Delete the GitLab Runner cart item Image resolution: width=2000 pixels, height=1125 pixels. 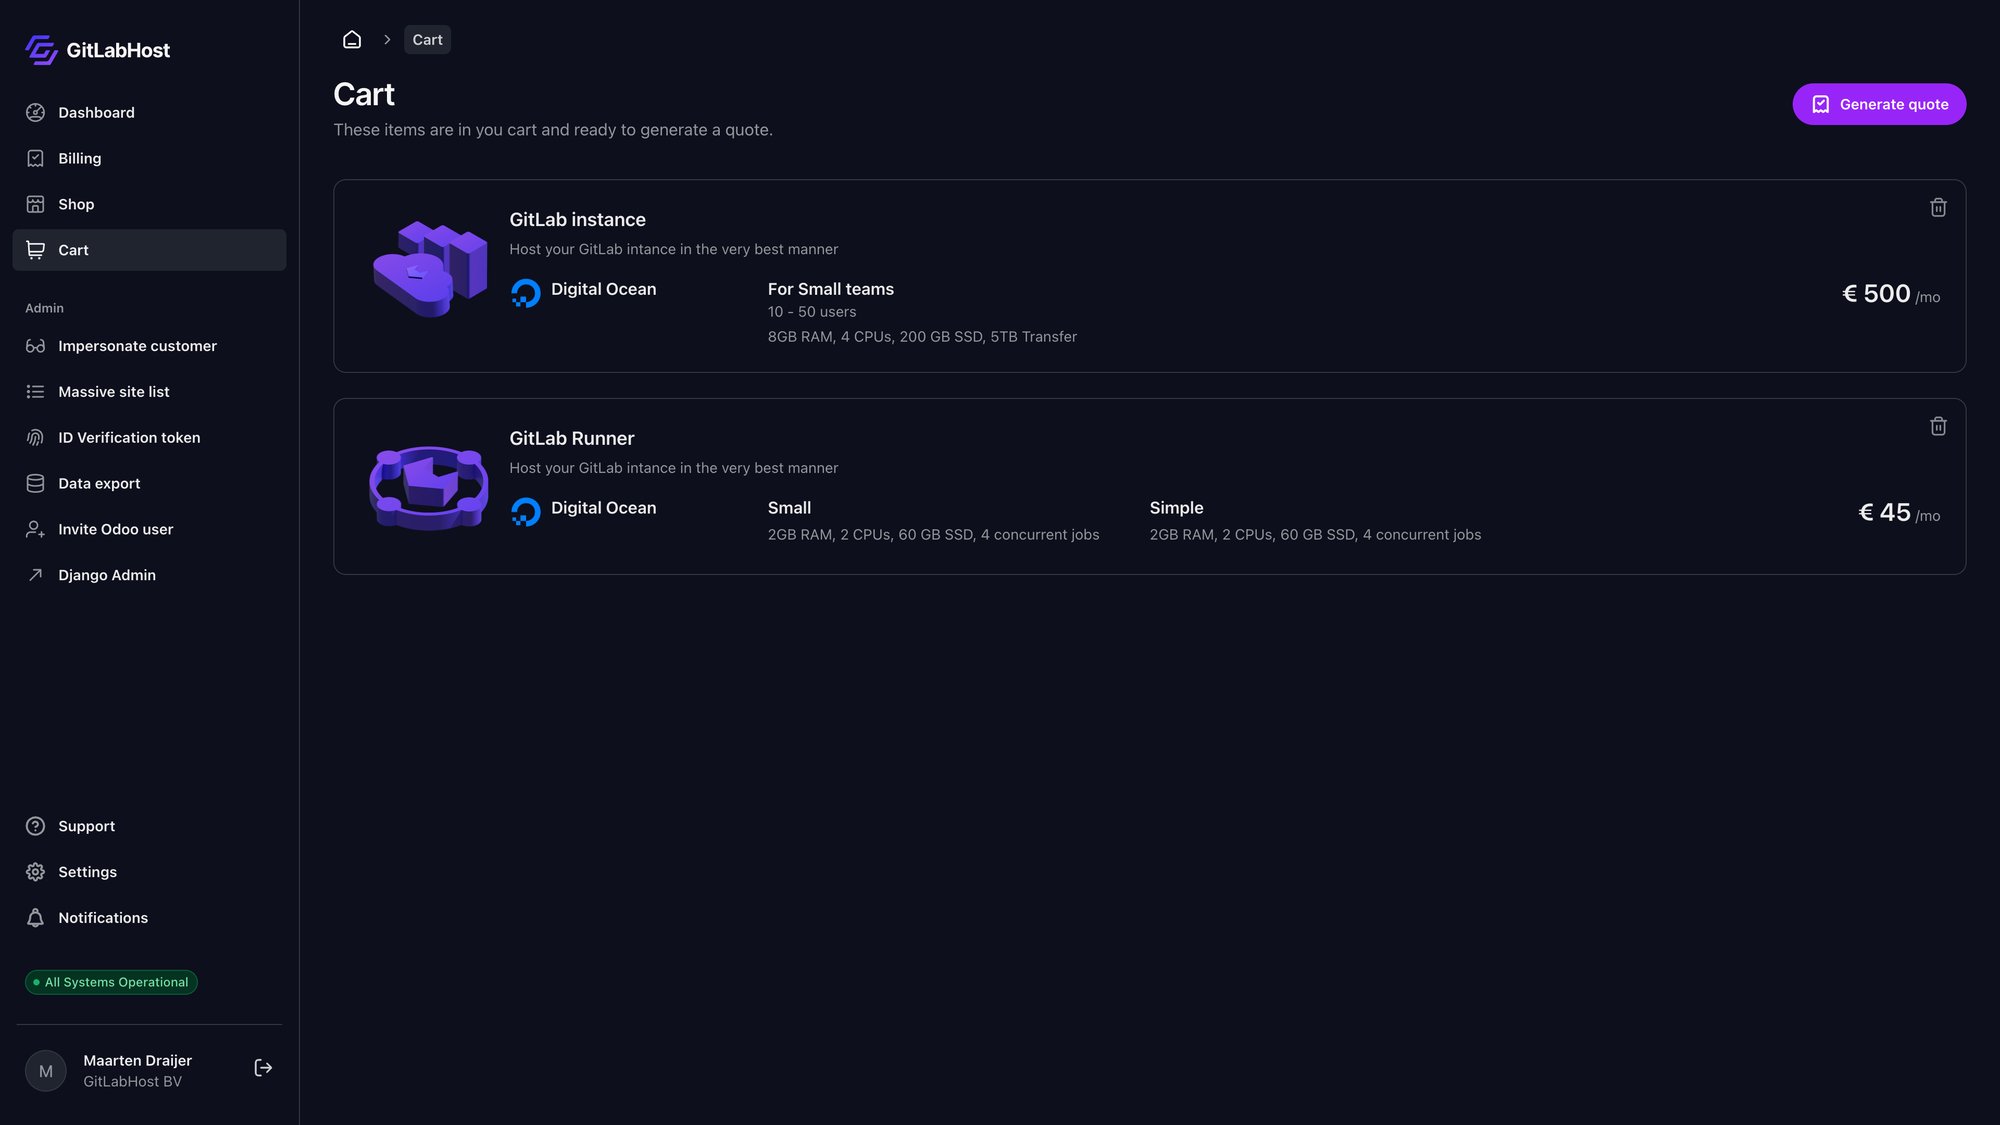(1938, 426)
